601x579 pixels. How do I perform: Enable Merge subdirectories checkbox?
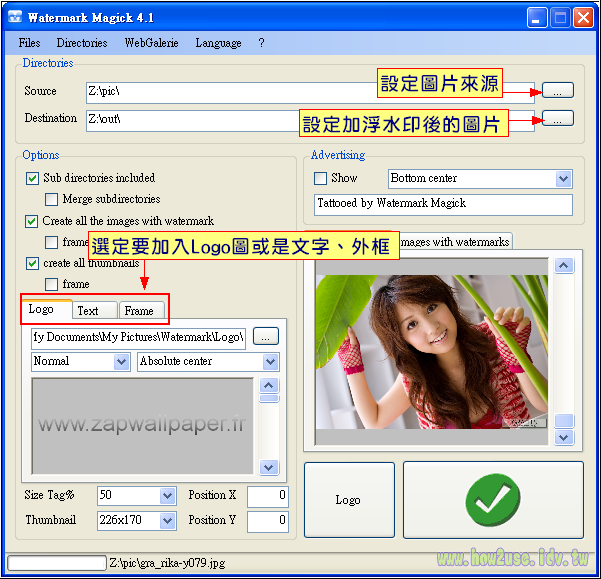pyautogui.click(x=51, y=200)
